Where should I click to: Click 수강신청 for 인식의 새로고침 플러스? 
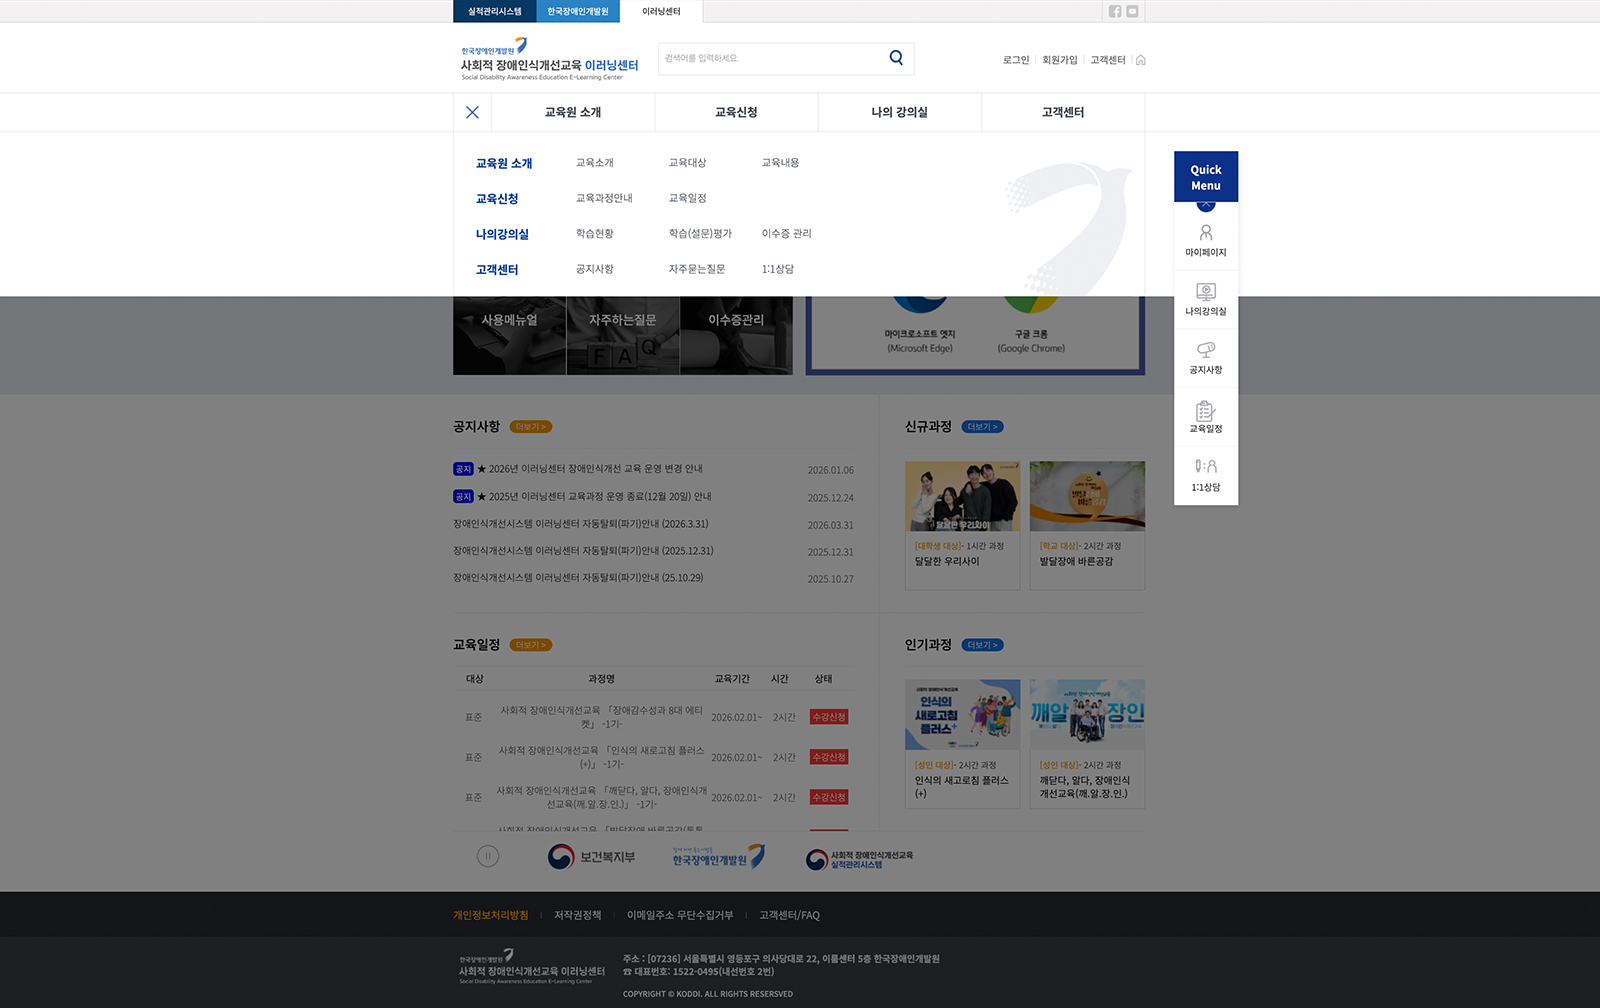pos(829,757)
